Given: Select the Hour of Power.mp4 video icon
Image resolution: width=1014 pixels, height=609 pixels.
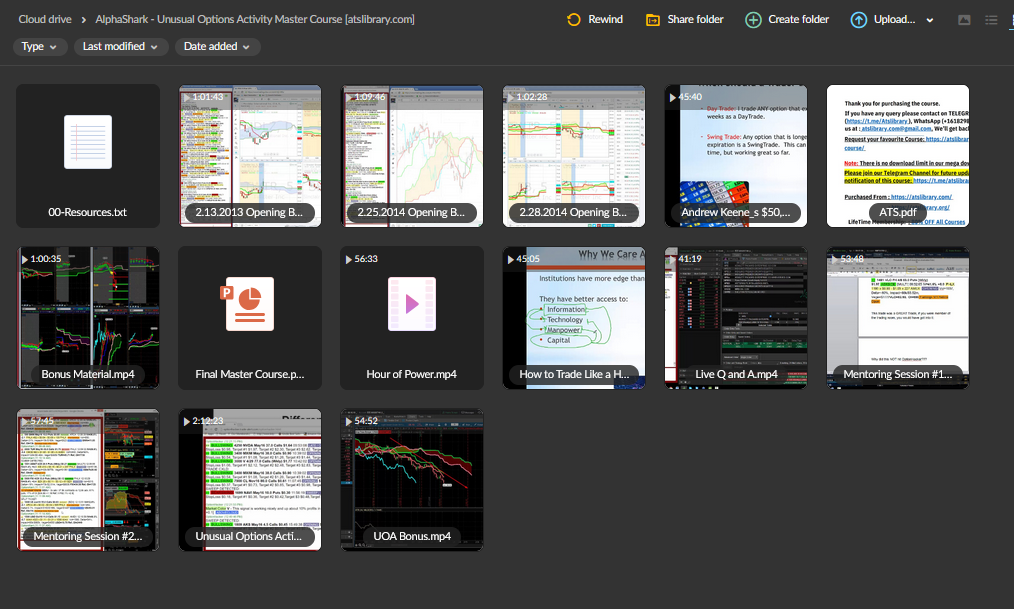Looking at the screenshot, I should (x=412, y=304).
